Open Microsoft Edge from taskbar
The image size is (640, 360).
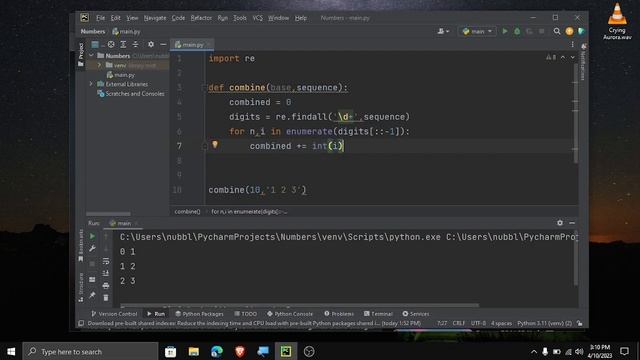tap(217, 351)
